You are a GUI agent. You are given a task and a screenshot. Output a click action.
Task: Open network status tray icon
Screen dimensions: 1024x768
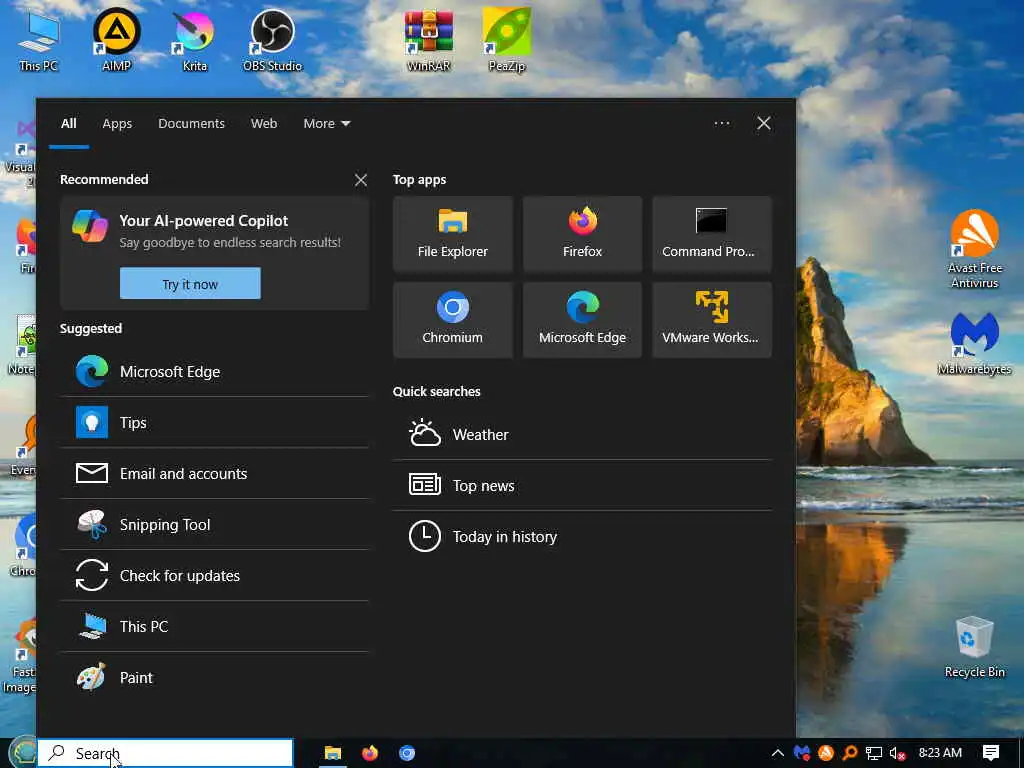click(874, 753)
